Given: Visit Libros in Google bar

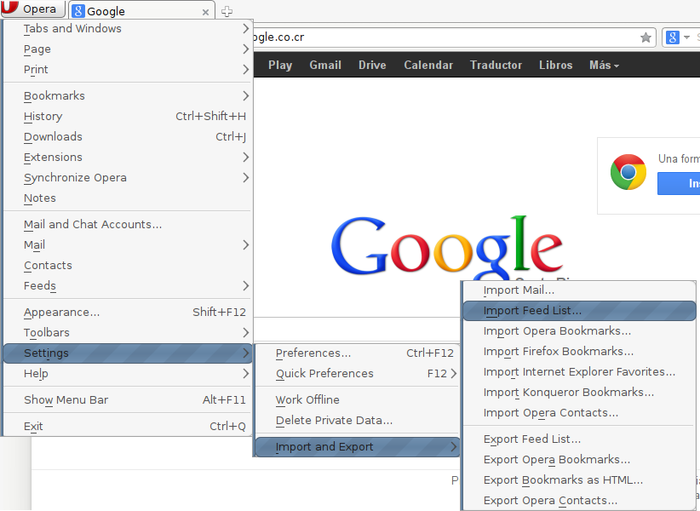Looking at the screenshot, I should [555, 65].
